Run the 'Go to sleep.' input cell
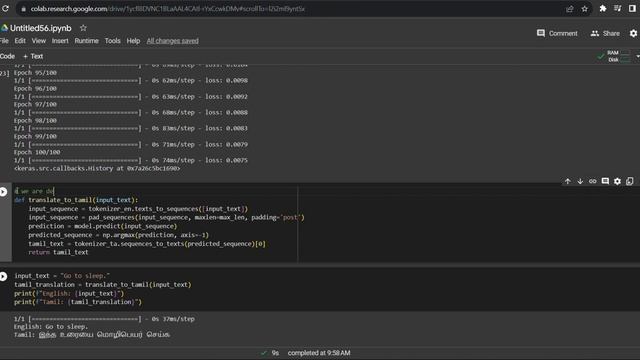 coord(3,276)
